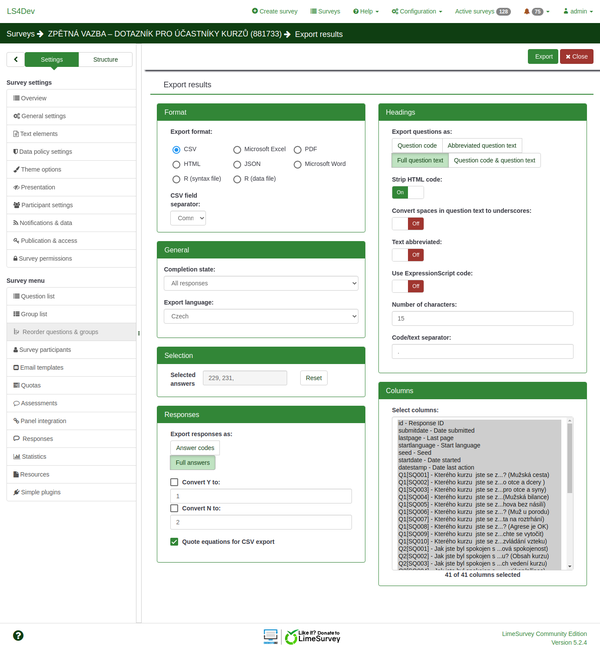Screen dimensions: 600x649
Task: Open the Export language dropdown
Action: tap(260, 316)
